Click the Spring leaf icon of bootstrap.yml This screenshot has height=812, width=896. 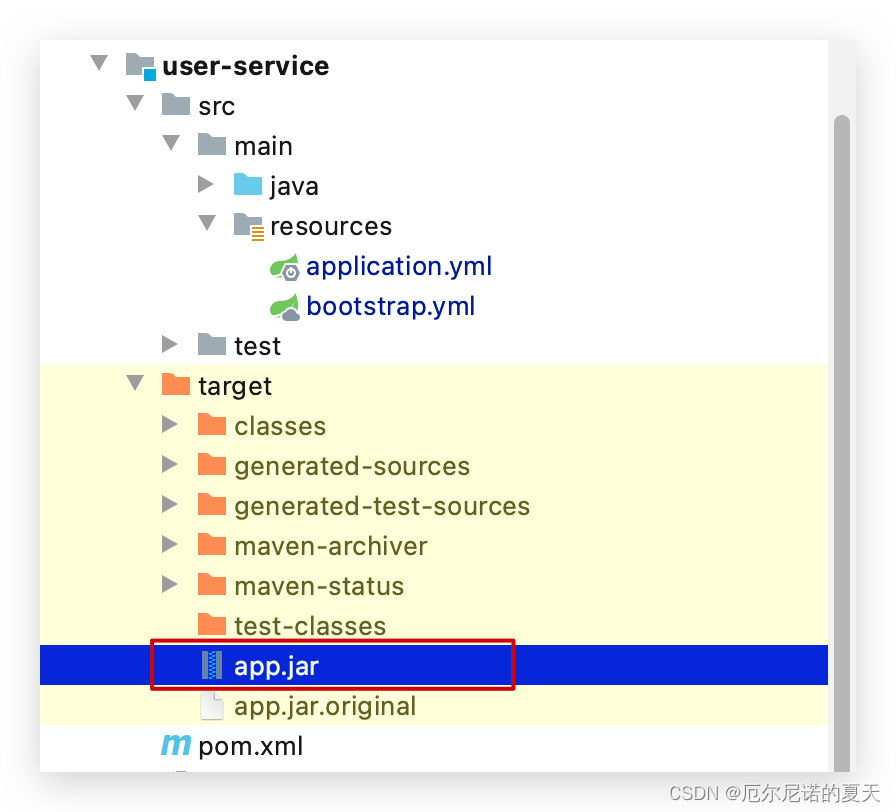click(x=284, y=307)
